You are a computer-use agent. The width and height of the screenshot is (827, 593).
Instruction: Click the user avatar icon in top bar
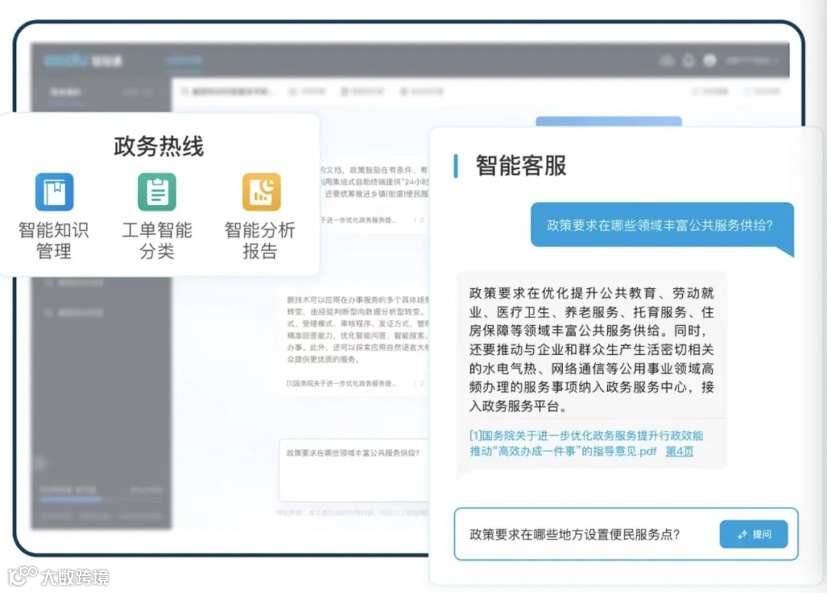pyautogui.click(x=710, y=61)
